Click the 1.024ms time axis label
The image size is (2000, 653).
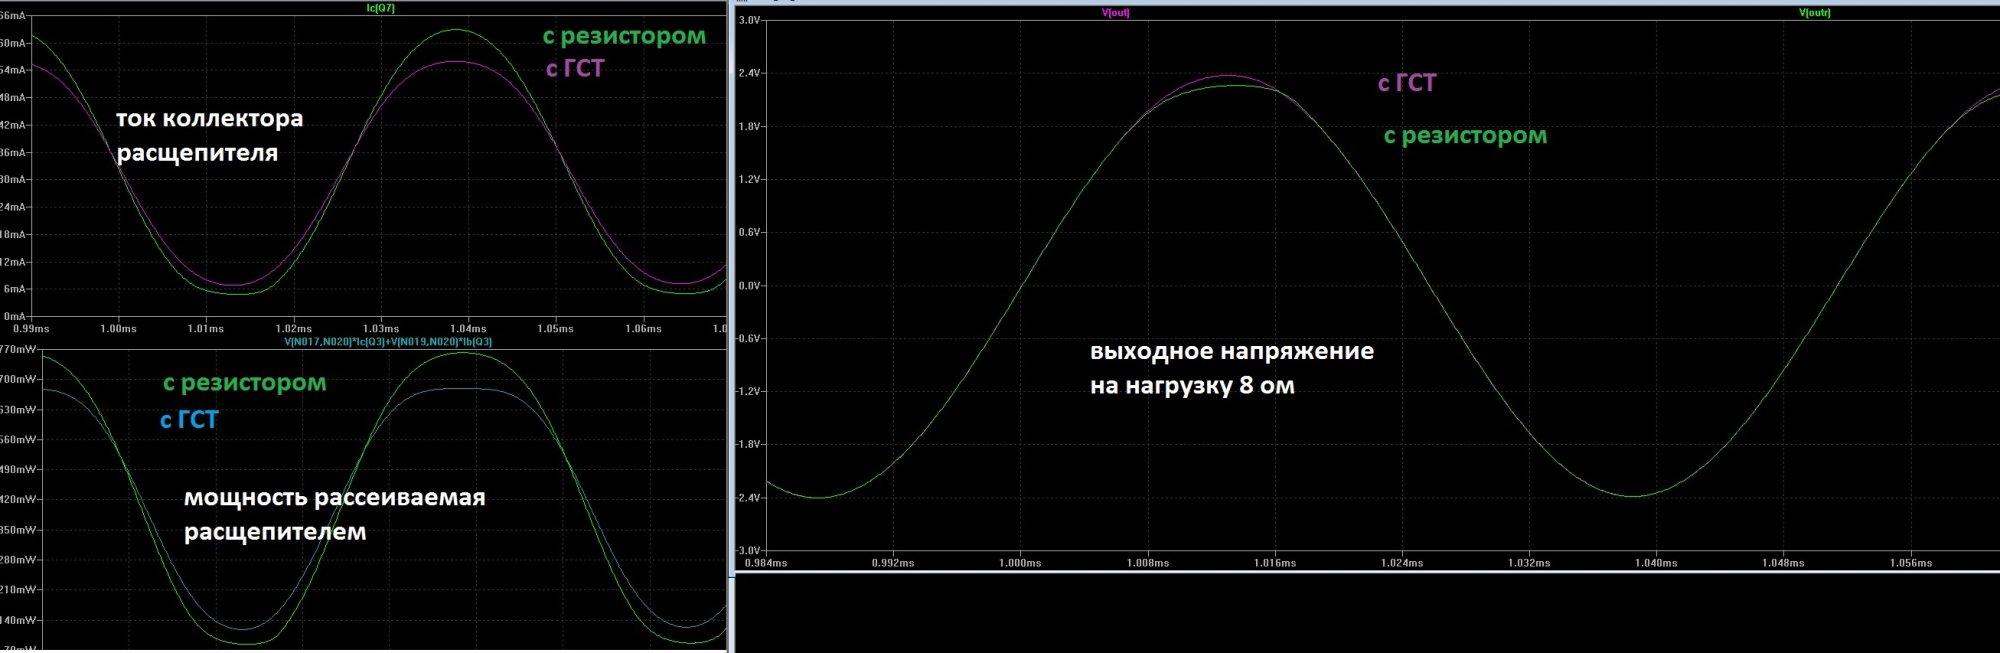(1402, 563)
